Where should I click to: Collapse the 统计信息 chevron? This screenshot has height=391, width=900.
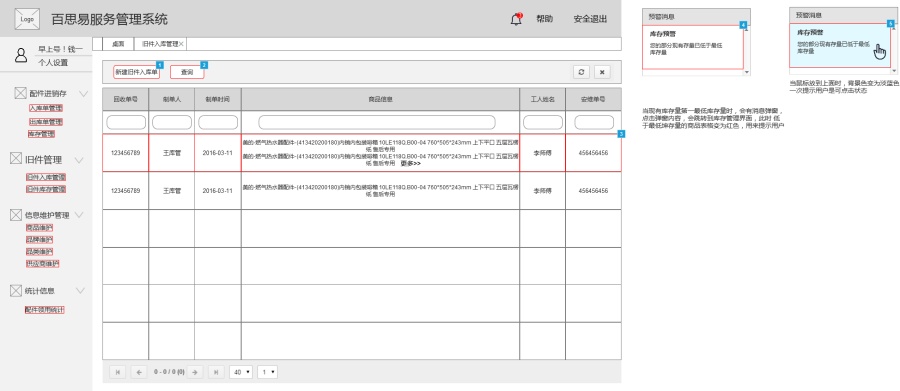tap(79, 291)
